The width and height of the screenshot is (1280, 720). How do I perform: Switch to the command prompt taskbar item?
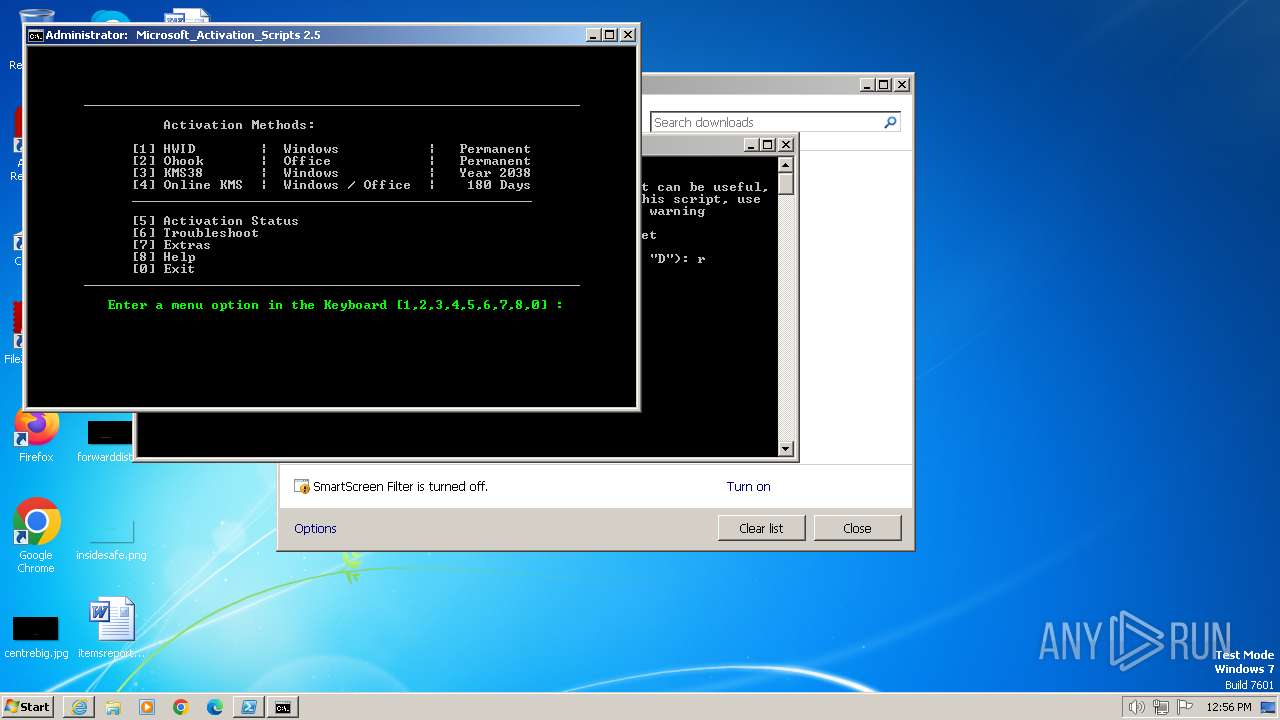(x=283, y=707)
